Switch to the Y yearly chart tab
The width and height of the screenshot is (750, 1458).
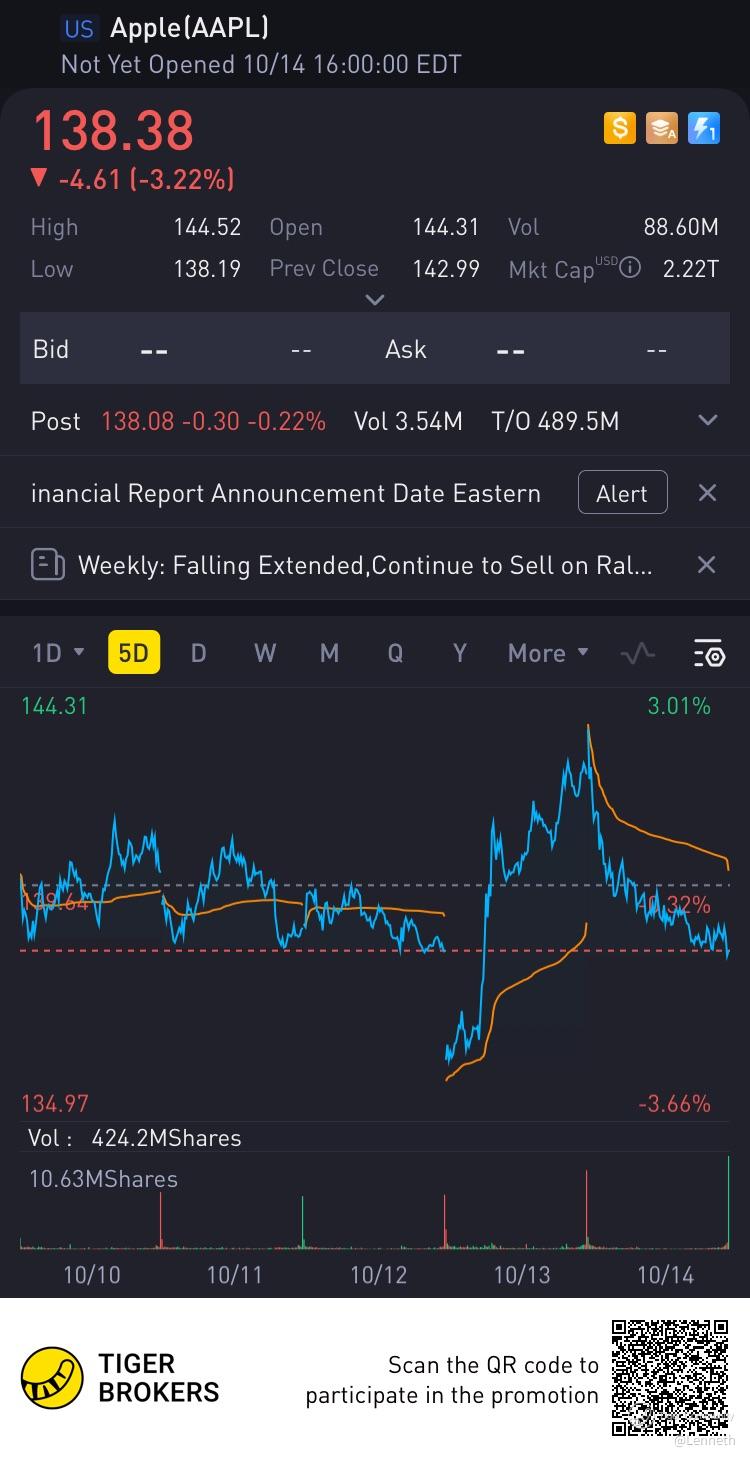[460, 653]
